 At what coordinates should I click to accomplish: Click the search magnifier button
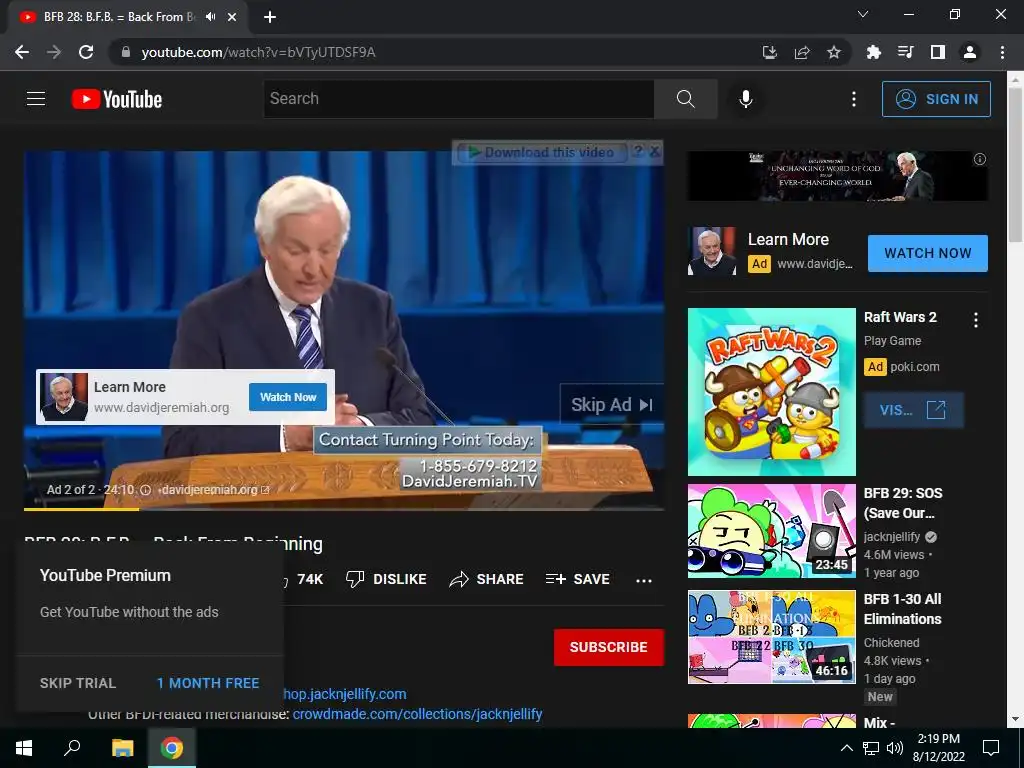tap(685, 99)
